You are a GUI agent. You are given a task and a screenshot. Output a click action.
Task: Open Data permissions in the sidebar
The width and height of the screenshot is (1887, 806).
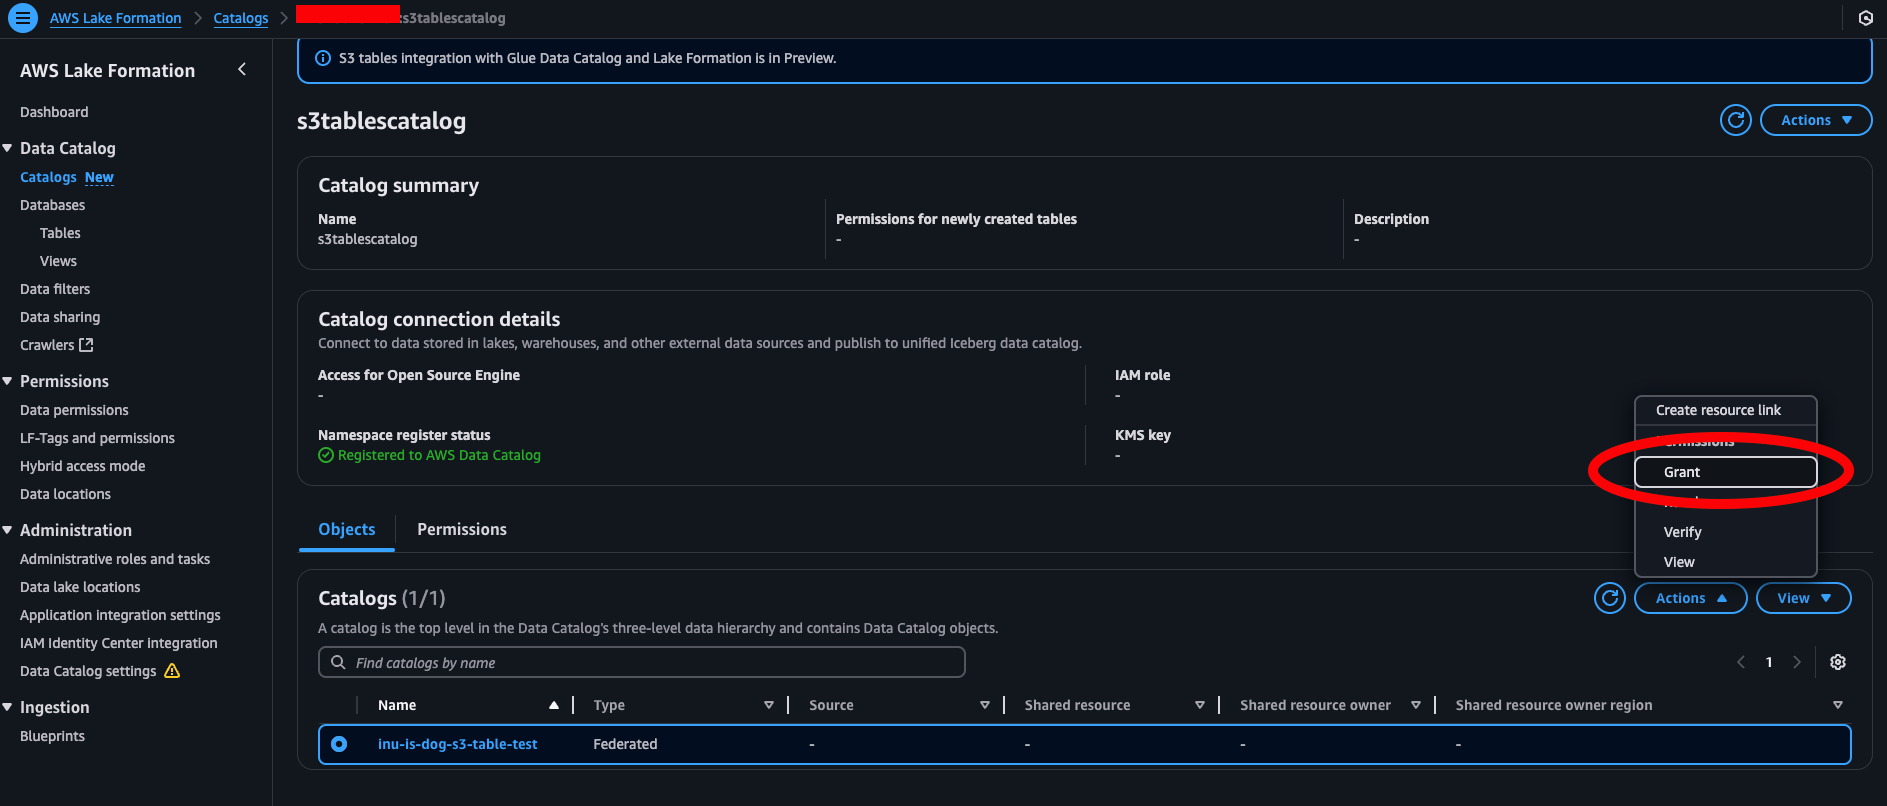click(x=74, y=410)
